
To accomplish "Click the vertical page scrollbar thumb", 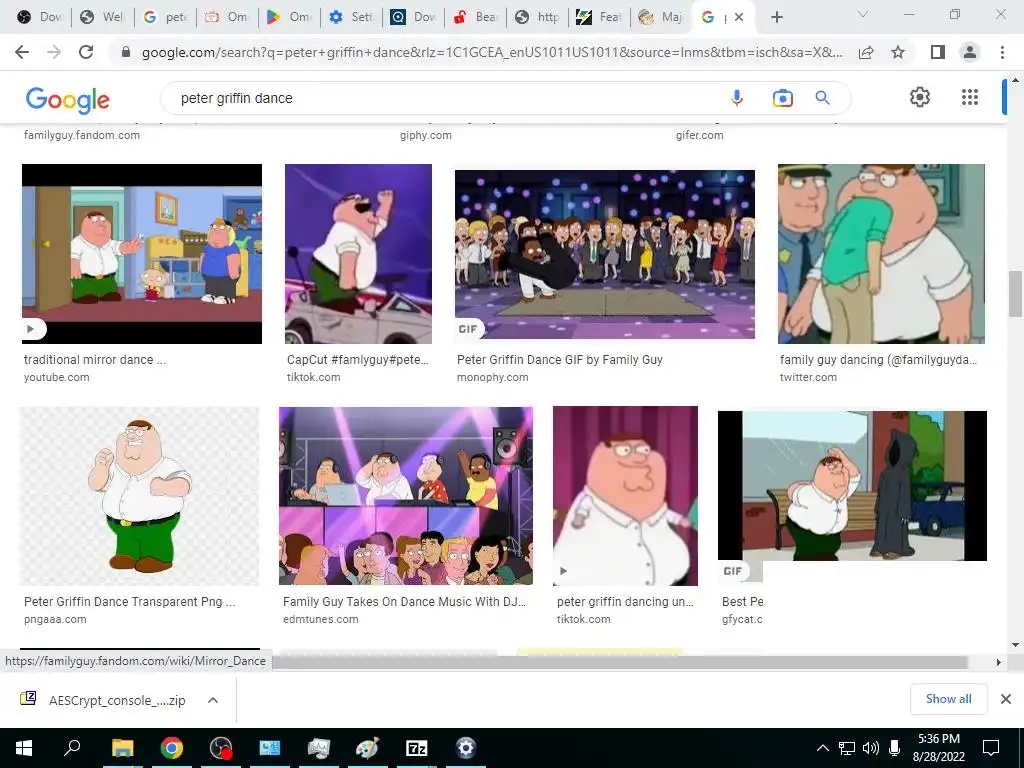I will (x=1015, y=294).
